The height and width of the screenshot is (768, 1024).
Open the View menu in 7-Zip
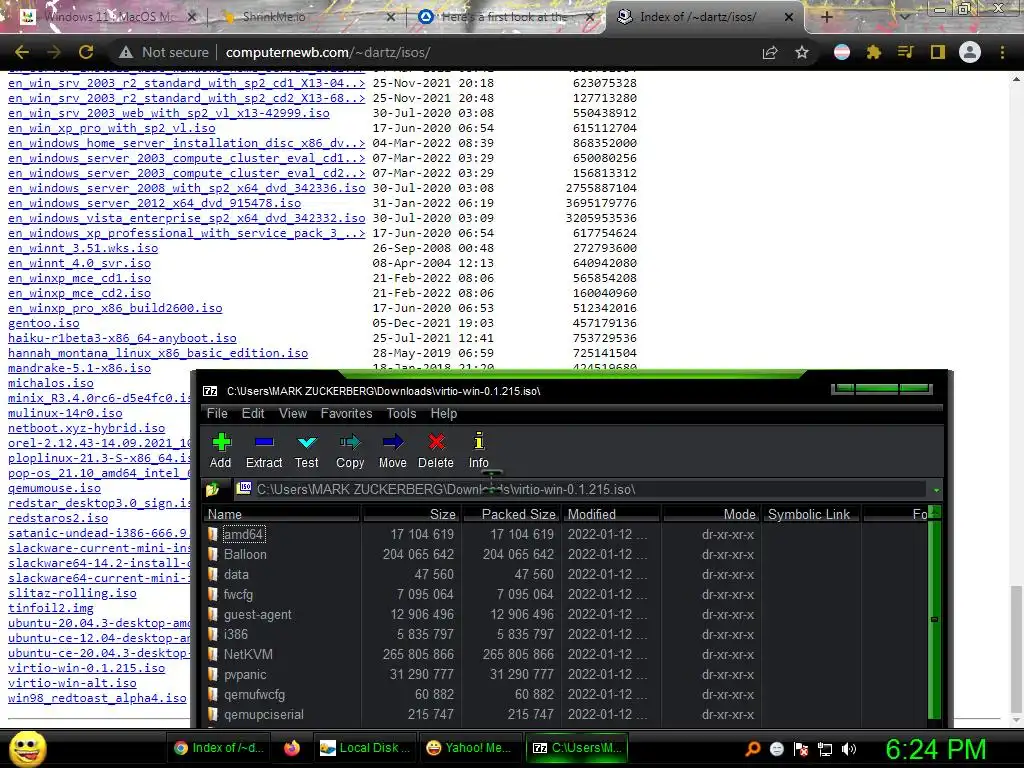[x=293, y=413]
